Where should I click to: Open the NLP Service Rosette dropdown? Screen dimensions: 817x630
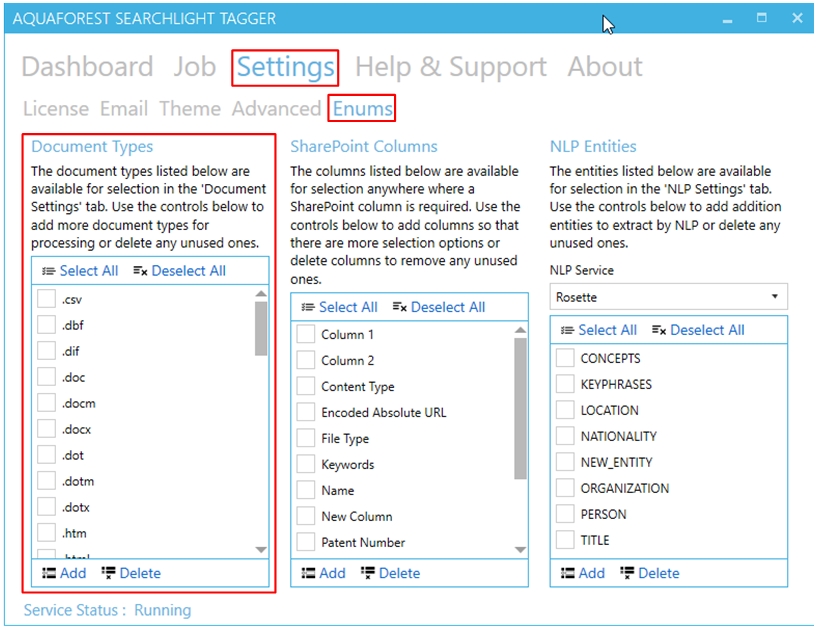click(x=668, y=297)
